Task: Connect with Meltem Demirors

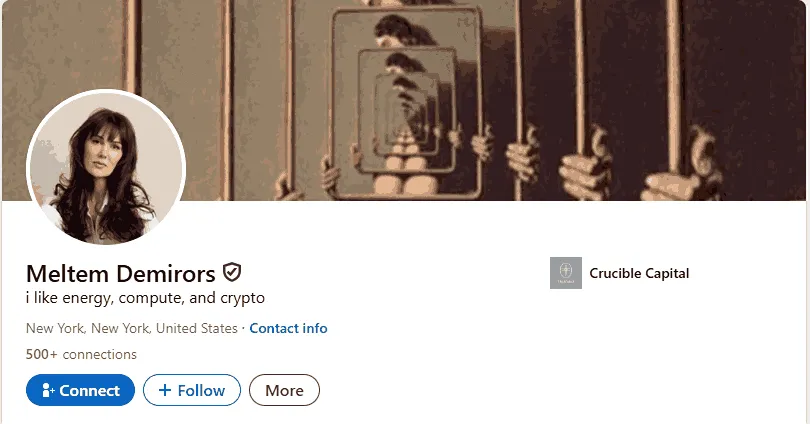Action: click(81, 390)
